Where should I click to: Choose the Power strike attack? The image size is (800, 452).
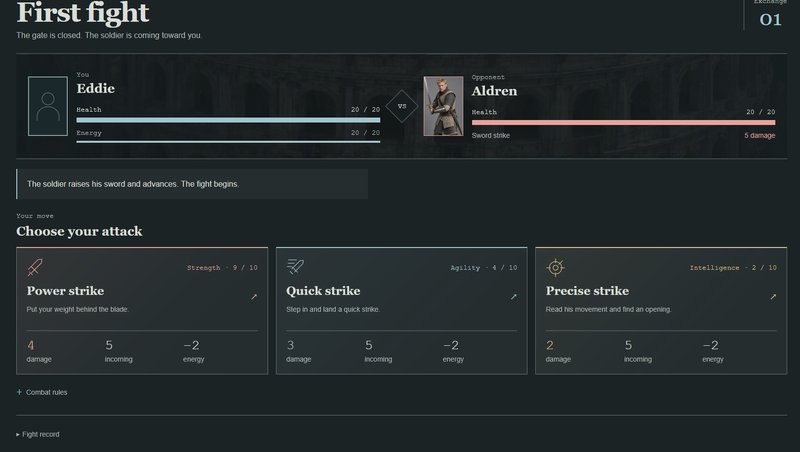pyautogui.click(x=142, y=311)
